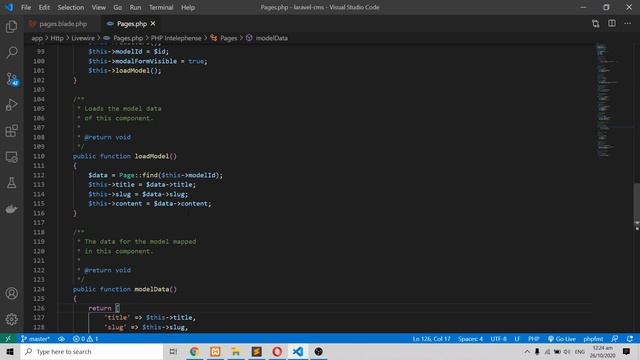The width and height of the screenshot is (640, 360).
Task: Open the Run menu
Action: click(135, 7)
